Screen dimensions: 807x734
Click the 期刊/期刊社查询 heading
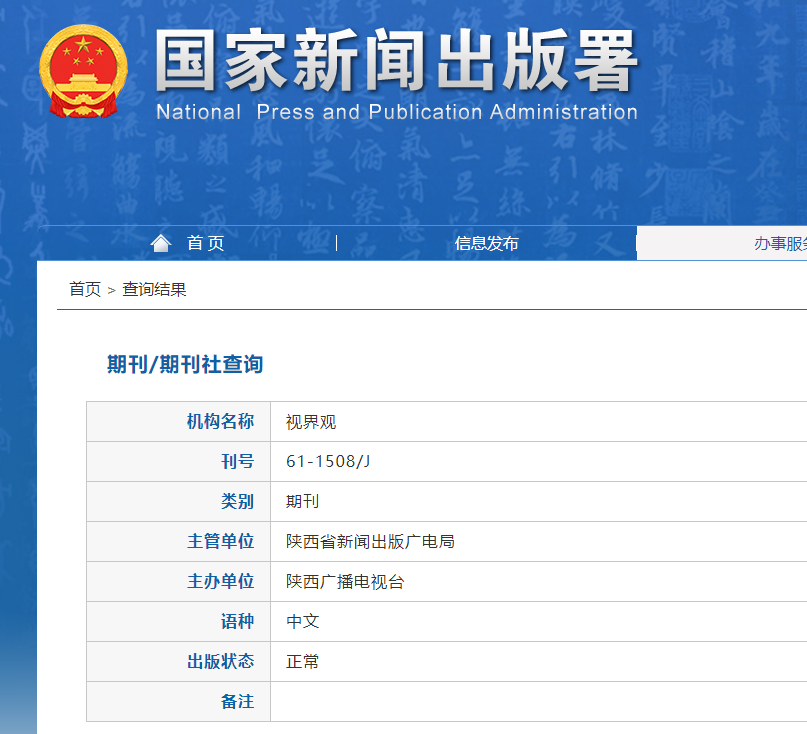click(185, 365)
